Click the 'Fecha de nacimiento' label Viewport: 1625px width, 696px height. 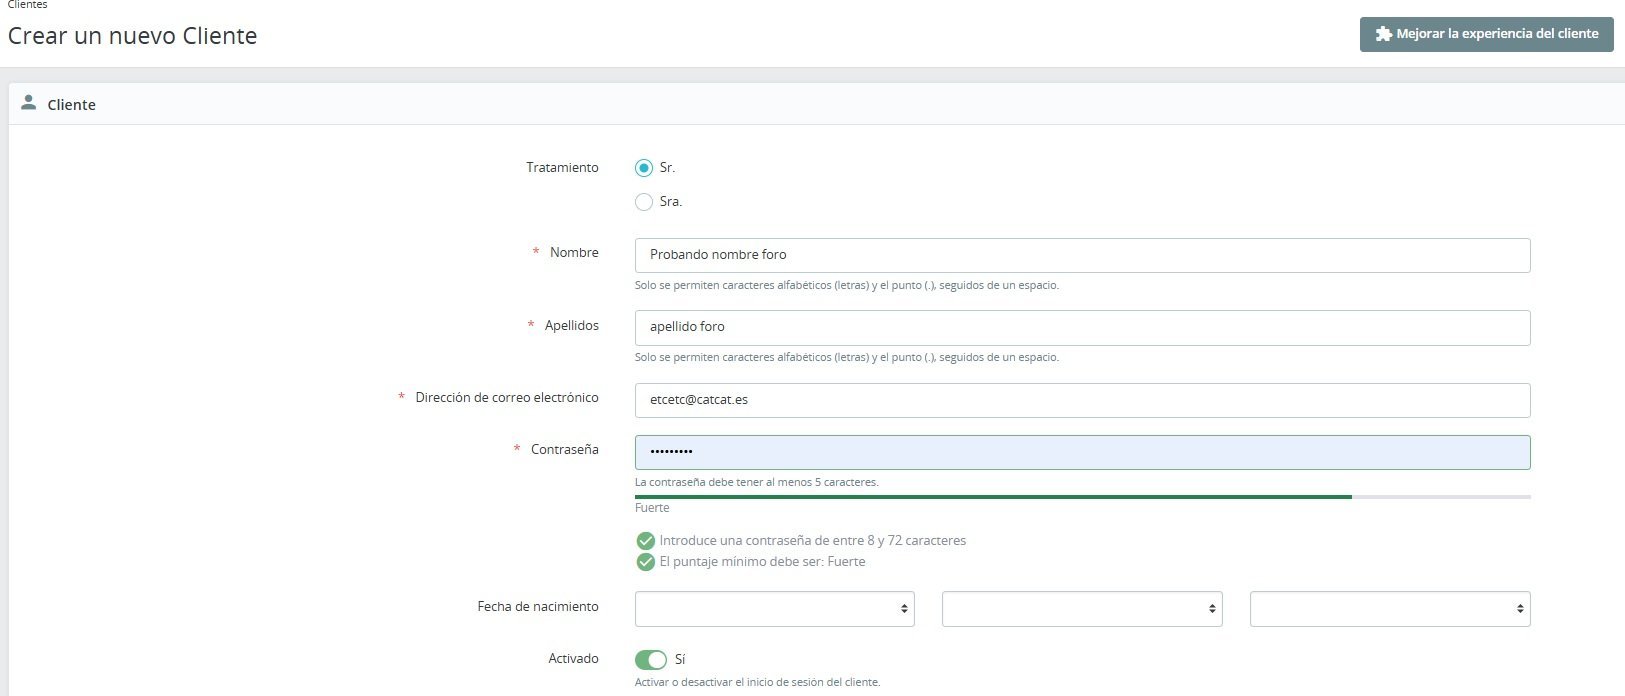pyautogui.click(x=538, y=607)
